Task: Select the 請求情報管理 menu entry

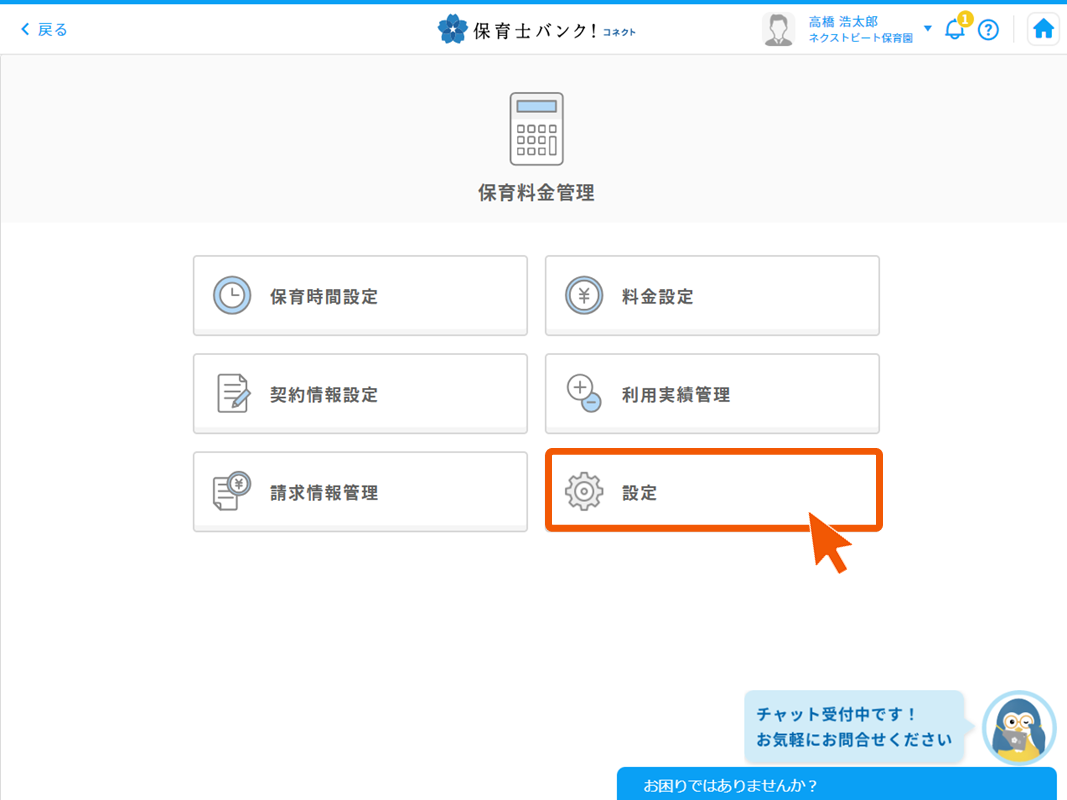Action: 360,491
